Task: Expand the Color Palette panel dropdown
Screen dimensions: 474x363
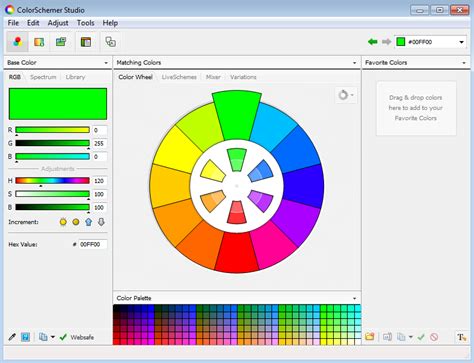Action: click(x=354, y=298)
